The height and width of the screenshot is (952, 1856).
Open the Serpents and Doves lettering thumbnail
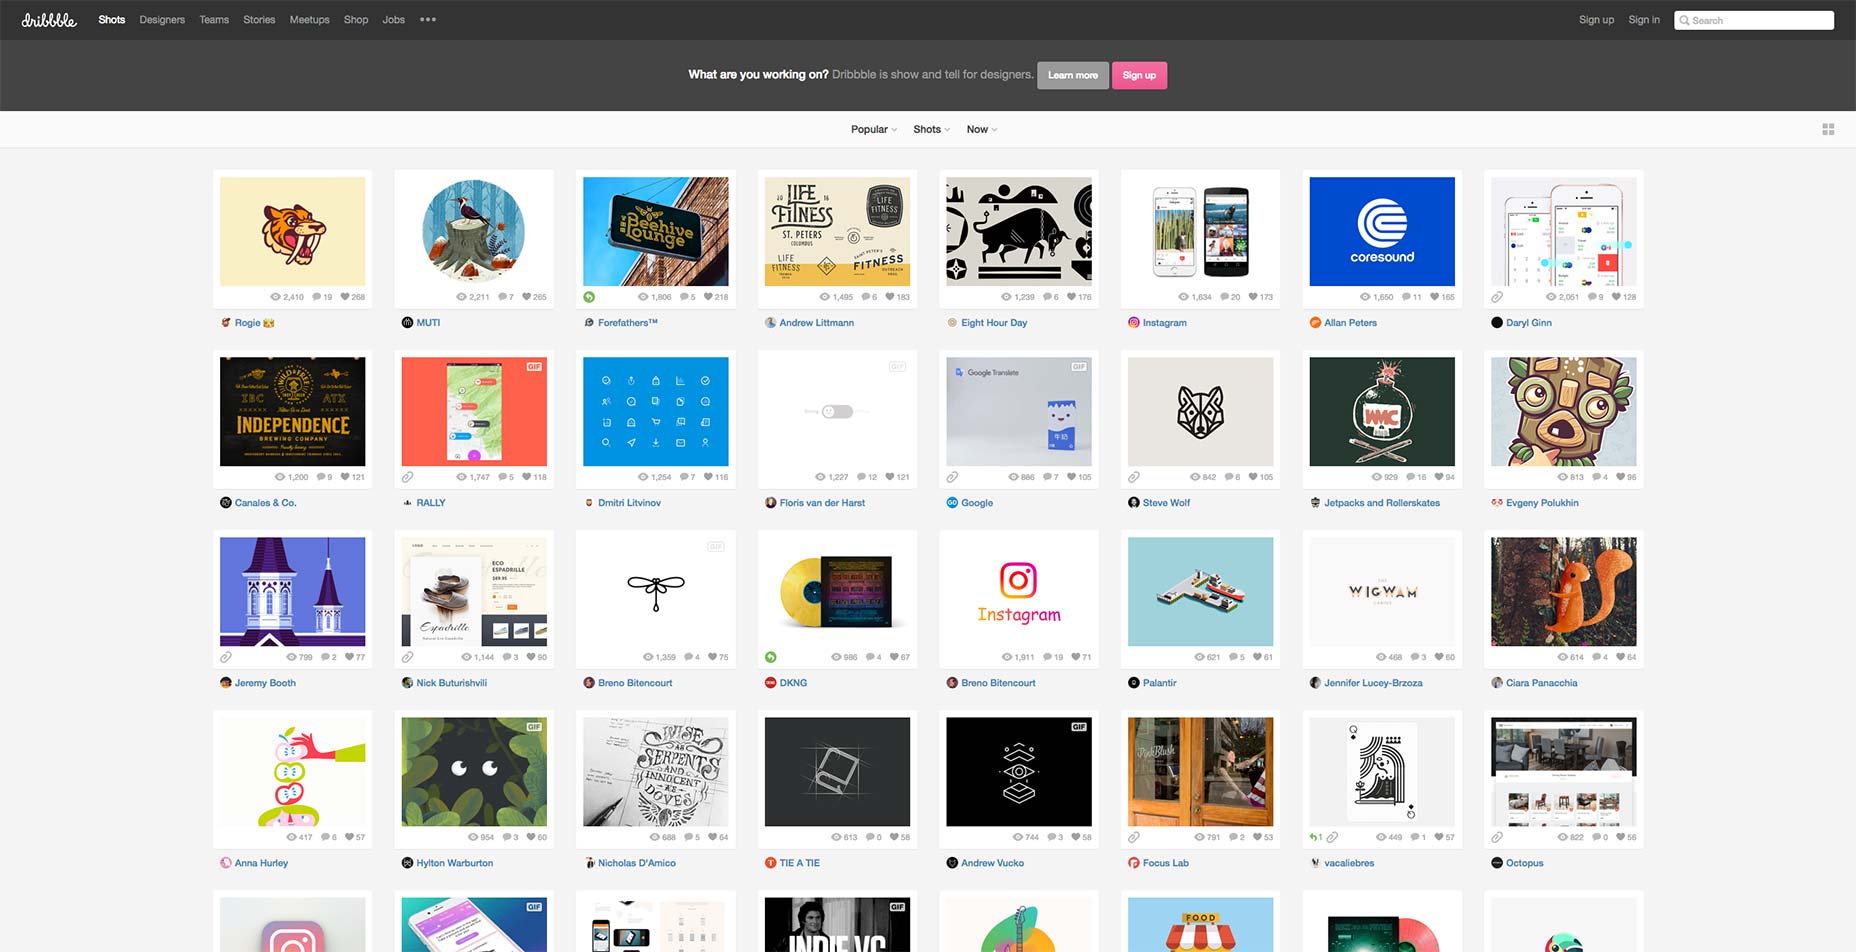(x=656, y=771)
